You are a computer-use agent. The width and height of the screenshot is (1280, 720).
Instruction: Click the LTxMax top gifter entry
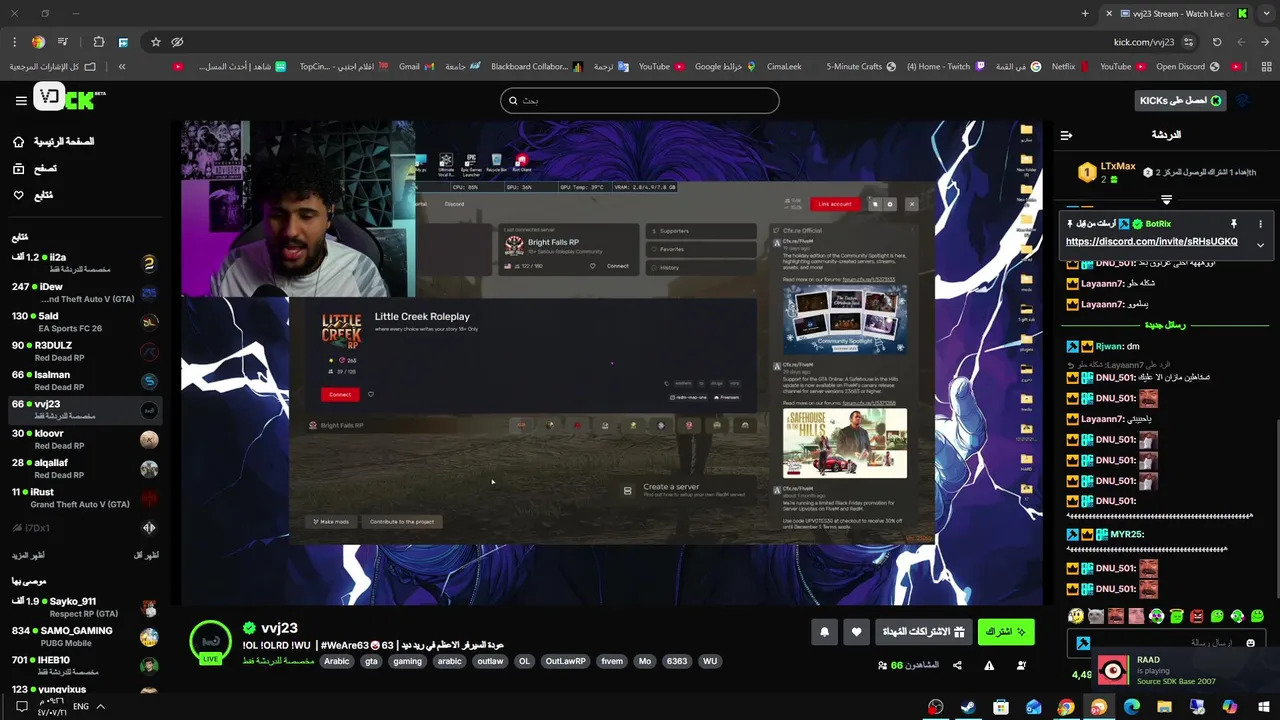[x=1106, y=172]
